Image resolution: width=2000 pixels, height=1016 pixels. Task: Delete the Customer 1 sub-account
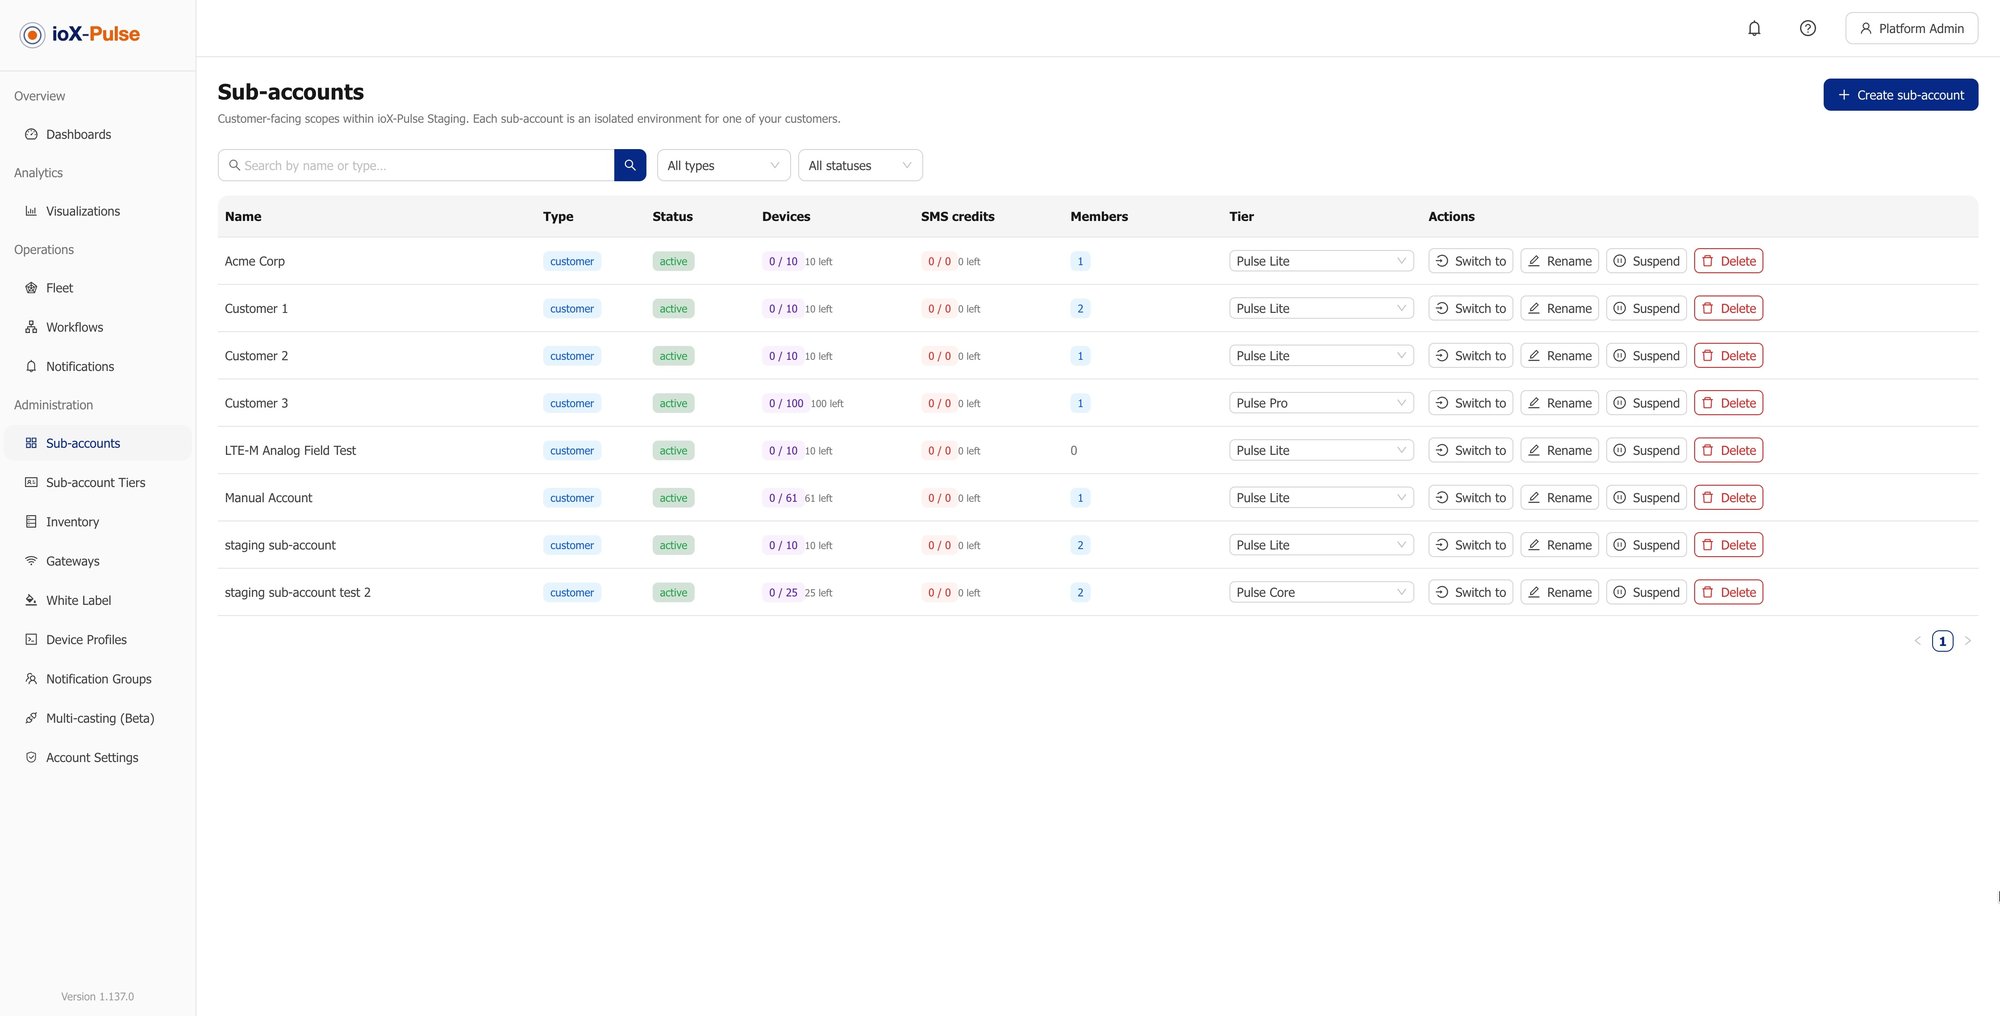click(x=1728, y=308)
